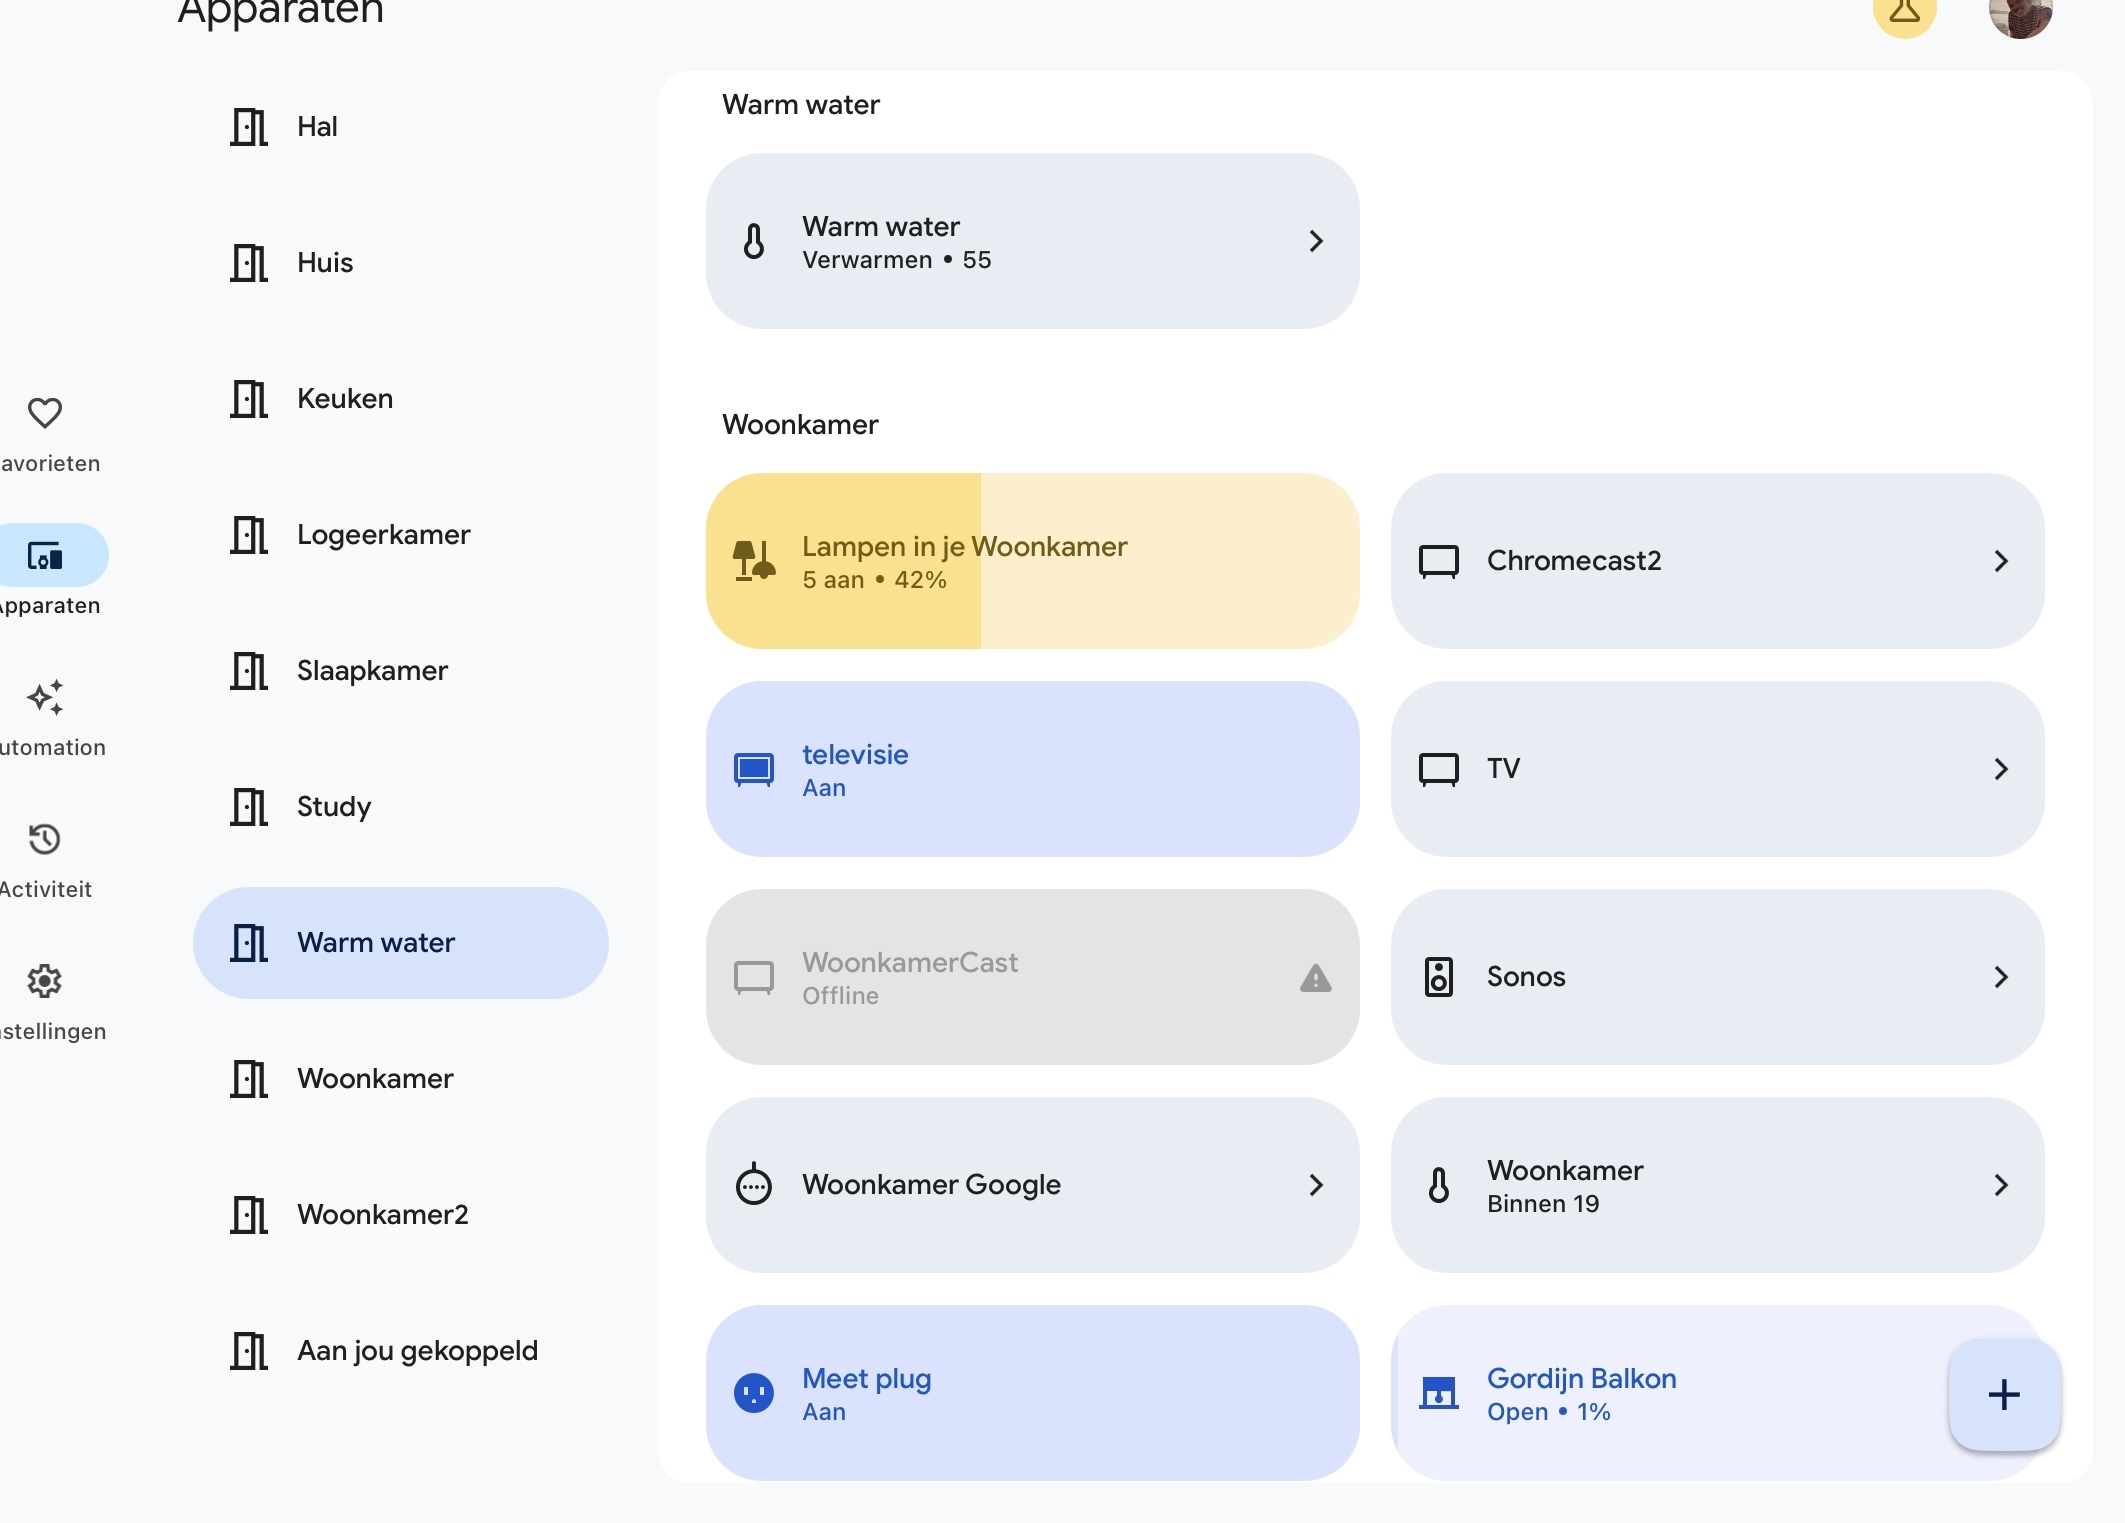Image resolution: width=2125 pixels, height=1523 pixels.
Task: Select the Hal room
Action: 401,127
